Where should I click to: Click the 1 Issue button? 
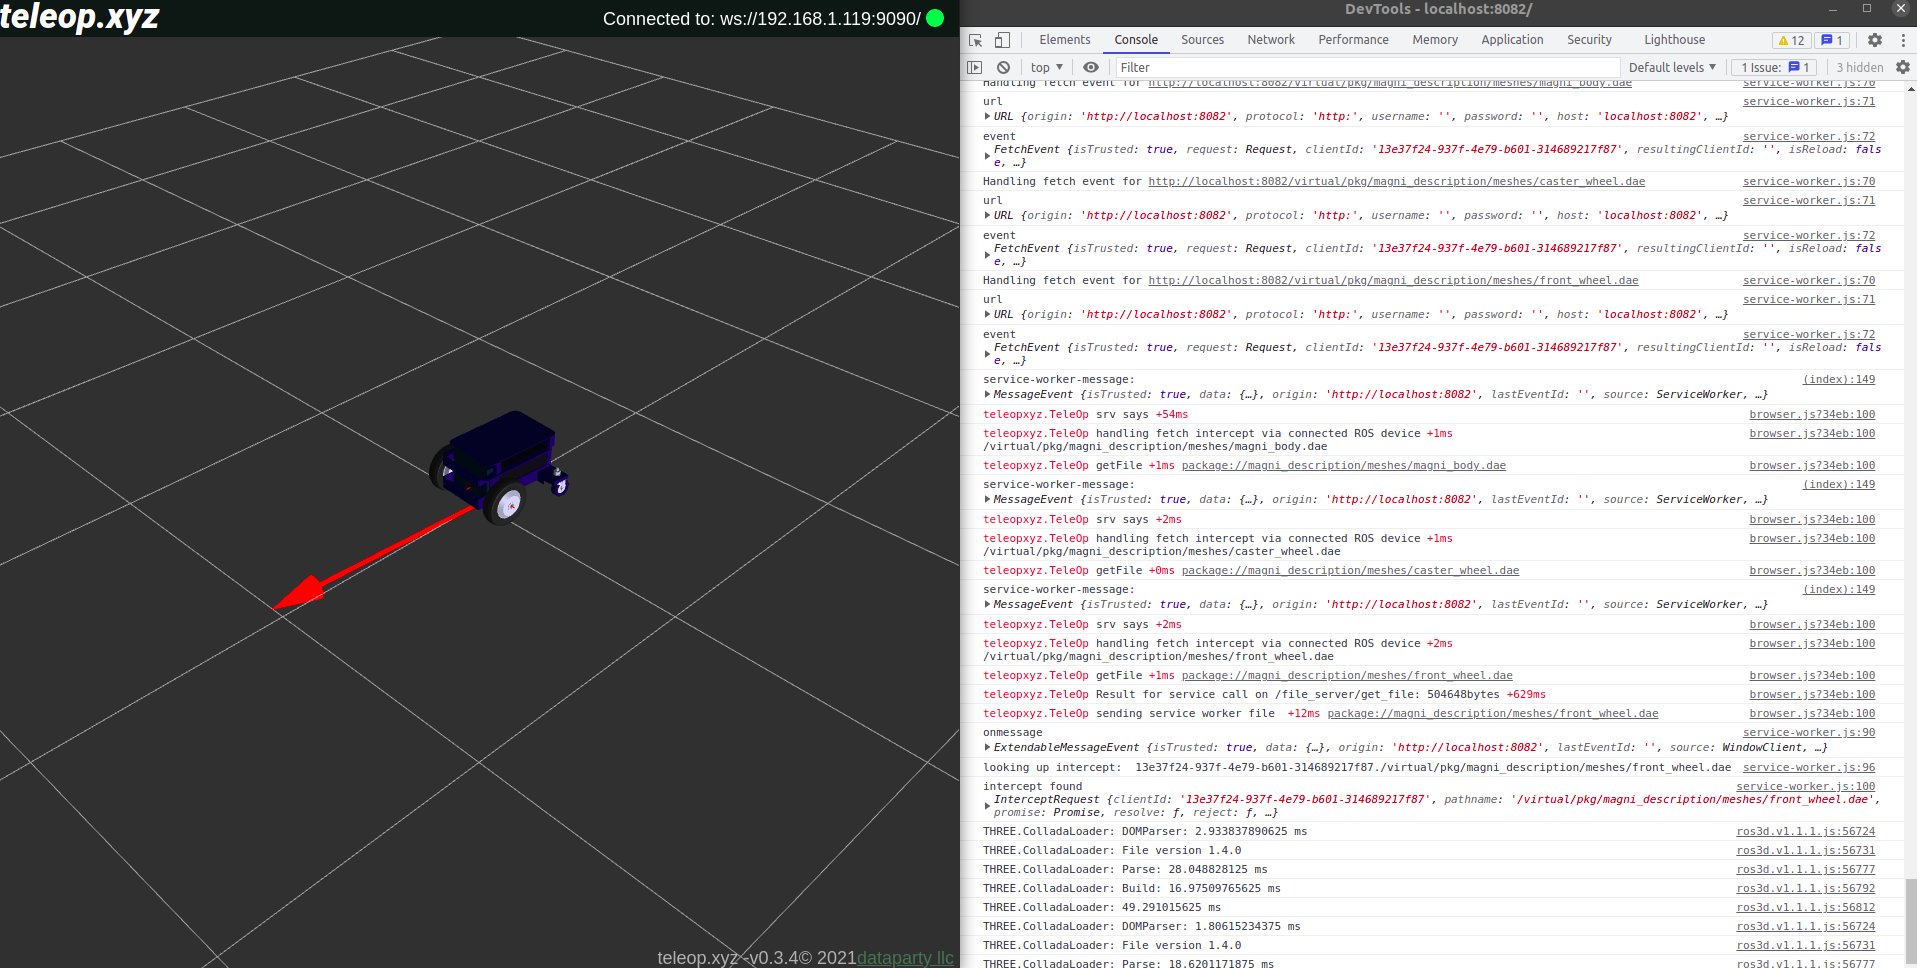pos(1773,67)
